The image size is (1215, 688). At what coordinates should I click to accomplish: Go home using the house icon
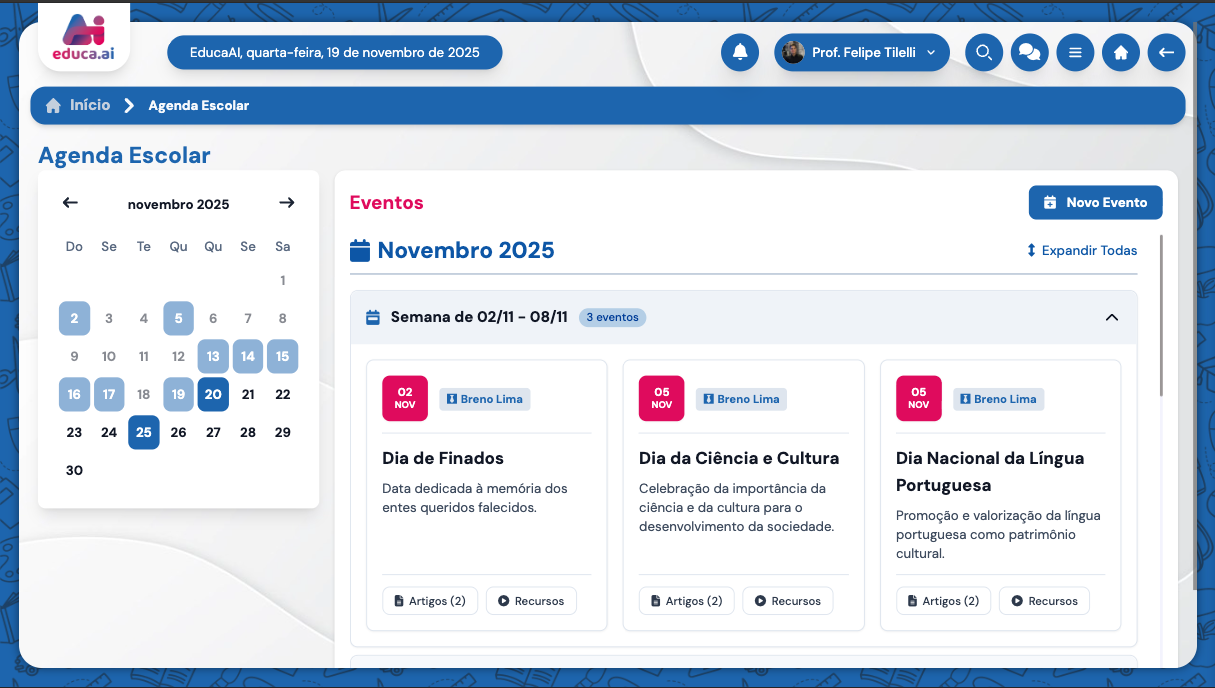[x=1120, y=52]
